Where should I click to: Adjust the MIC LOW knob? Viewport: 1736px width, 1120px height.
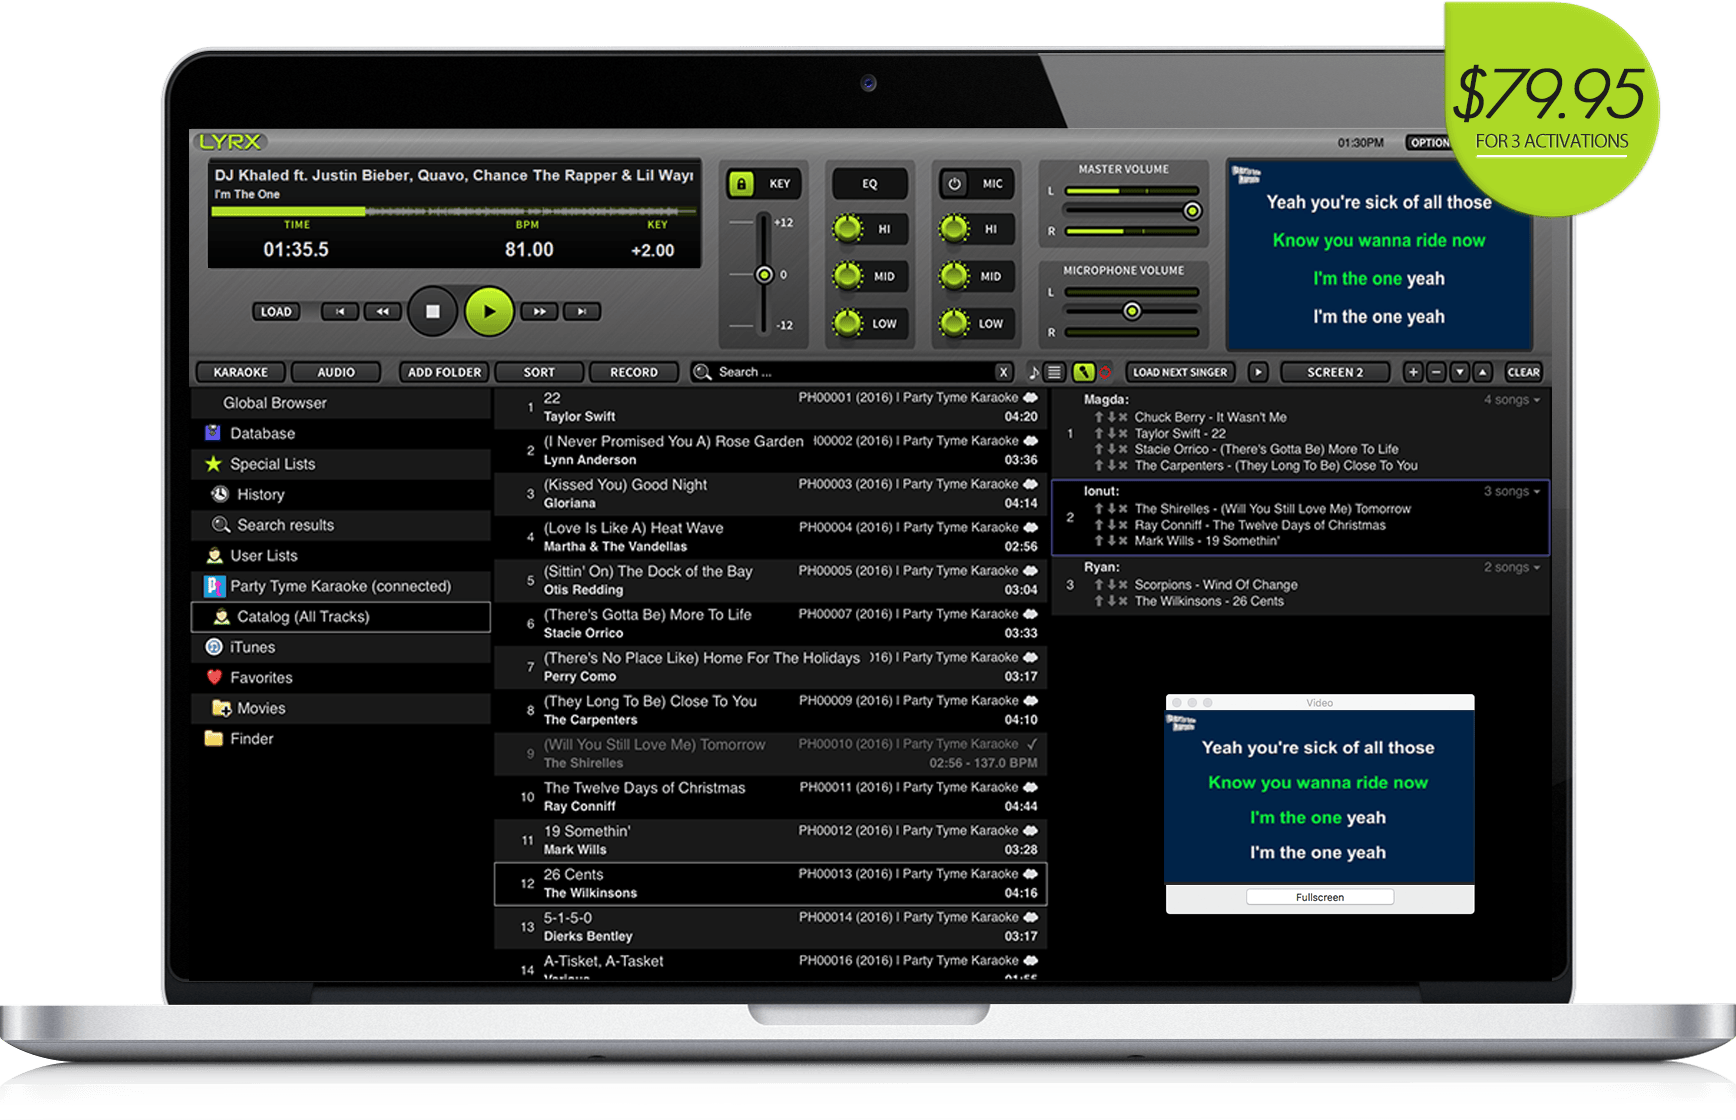click(x=954, y=323)
